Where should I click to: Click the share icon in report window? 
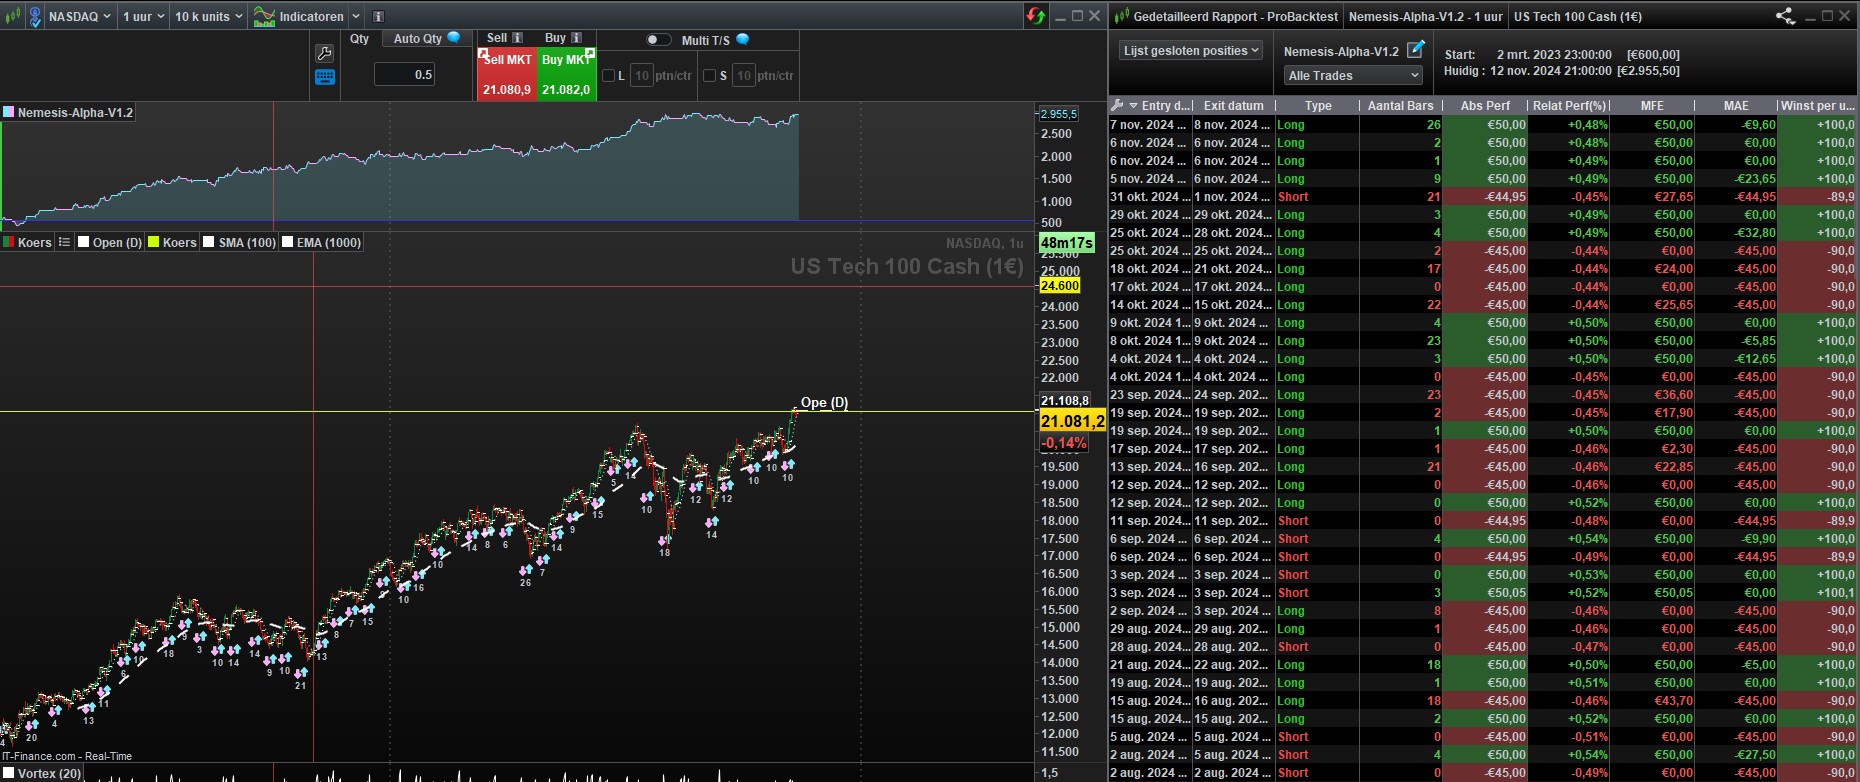click(x=1785, y=16)
